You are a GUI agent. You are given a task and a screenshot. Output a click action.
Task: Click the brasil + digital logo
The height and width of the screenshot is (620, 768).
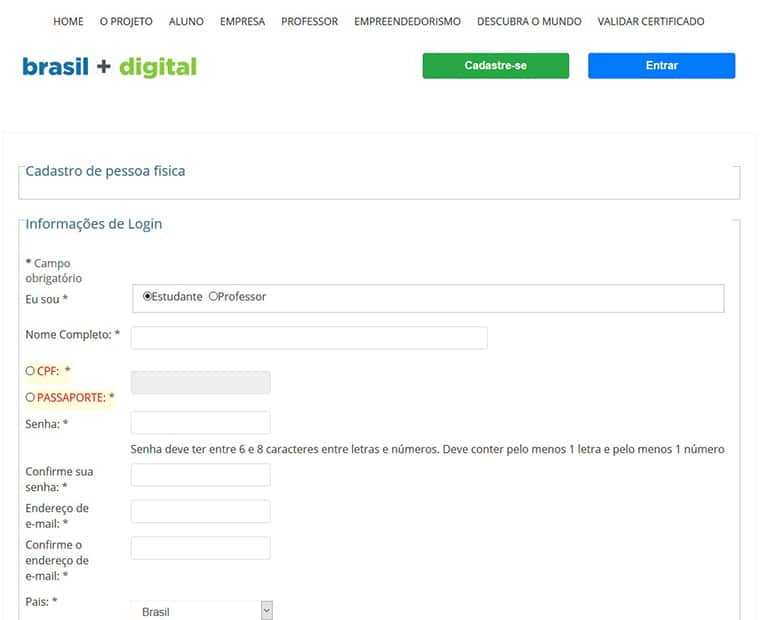[x=109, y=67]
